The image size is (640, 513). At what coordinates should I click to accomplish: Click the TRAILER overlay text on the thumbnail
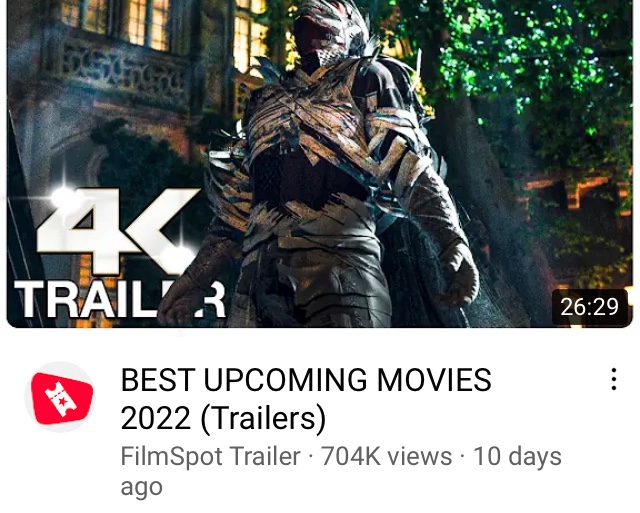tap(120, 300)
